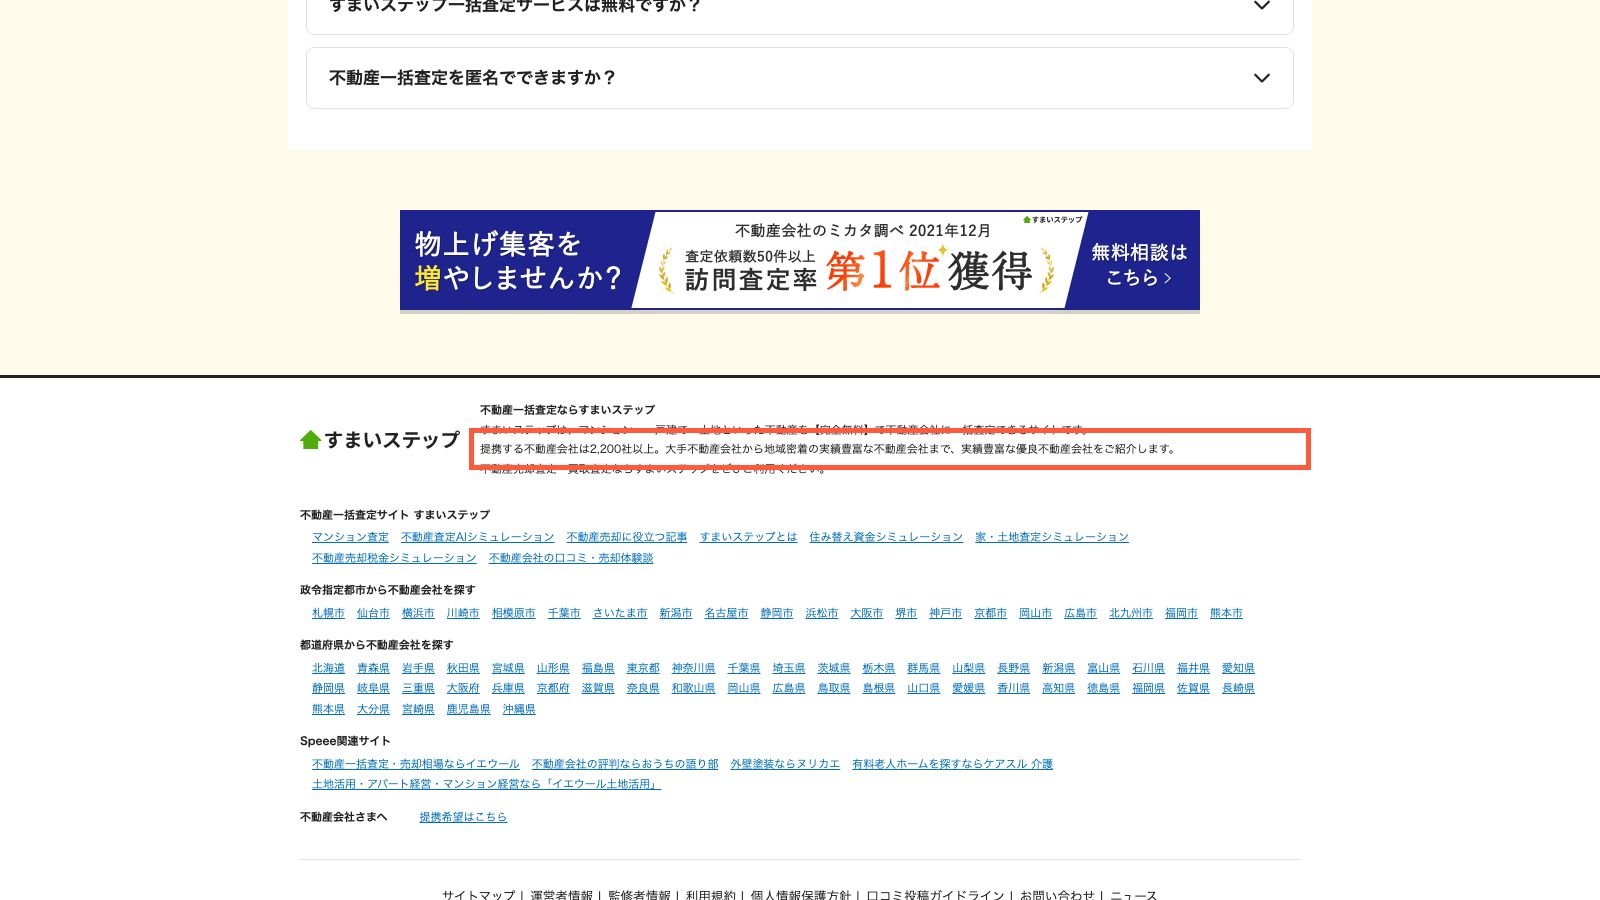Click the Speee関連サイト heading
The image size is (1600, 900).
point(345,741)
